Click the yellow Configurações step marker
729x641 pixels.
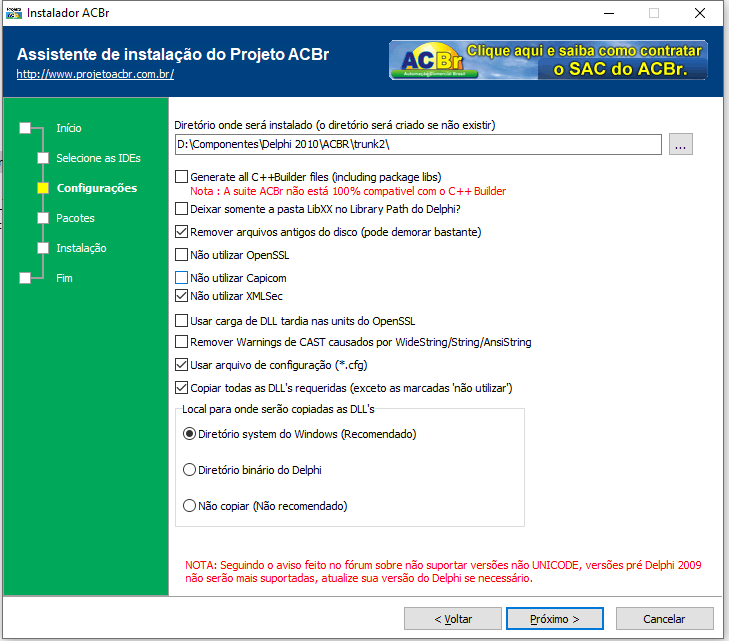pyautogui.click(x=43, y=188)
